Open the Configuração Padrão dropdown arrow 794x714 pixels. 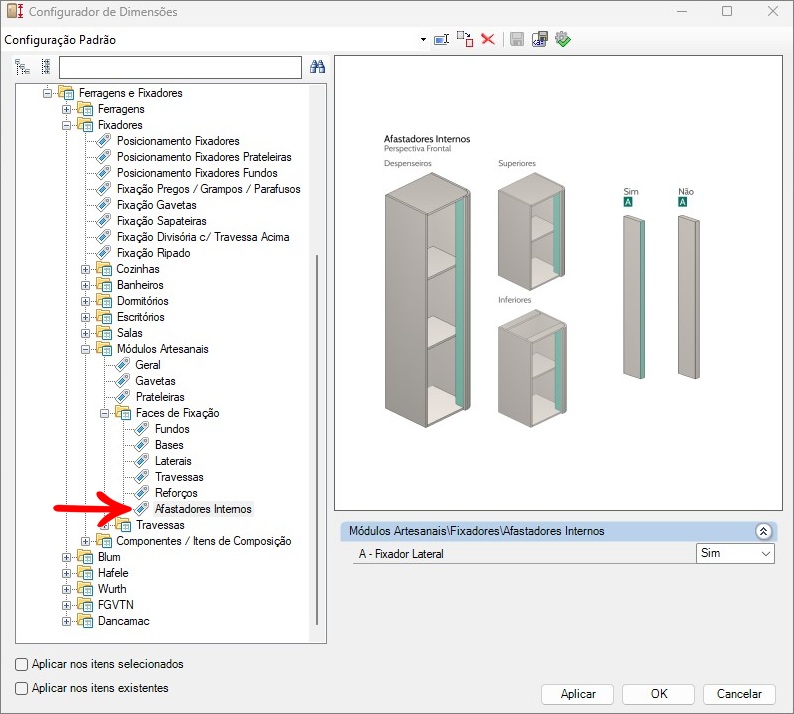[423, 39]
